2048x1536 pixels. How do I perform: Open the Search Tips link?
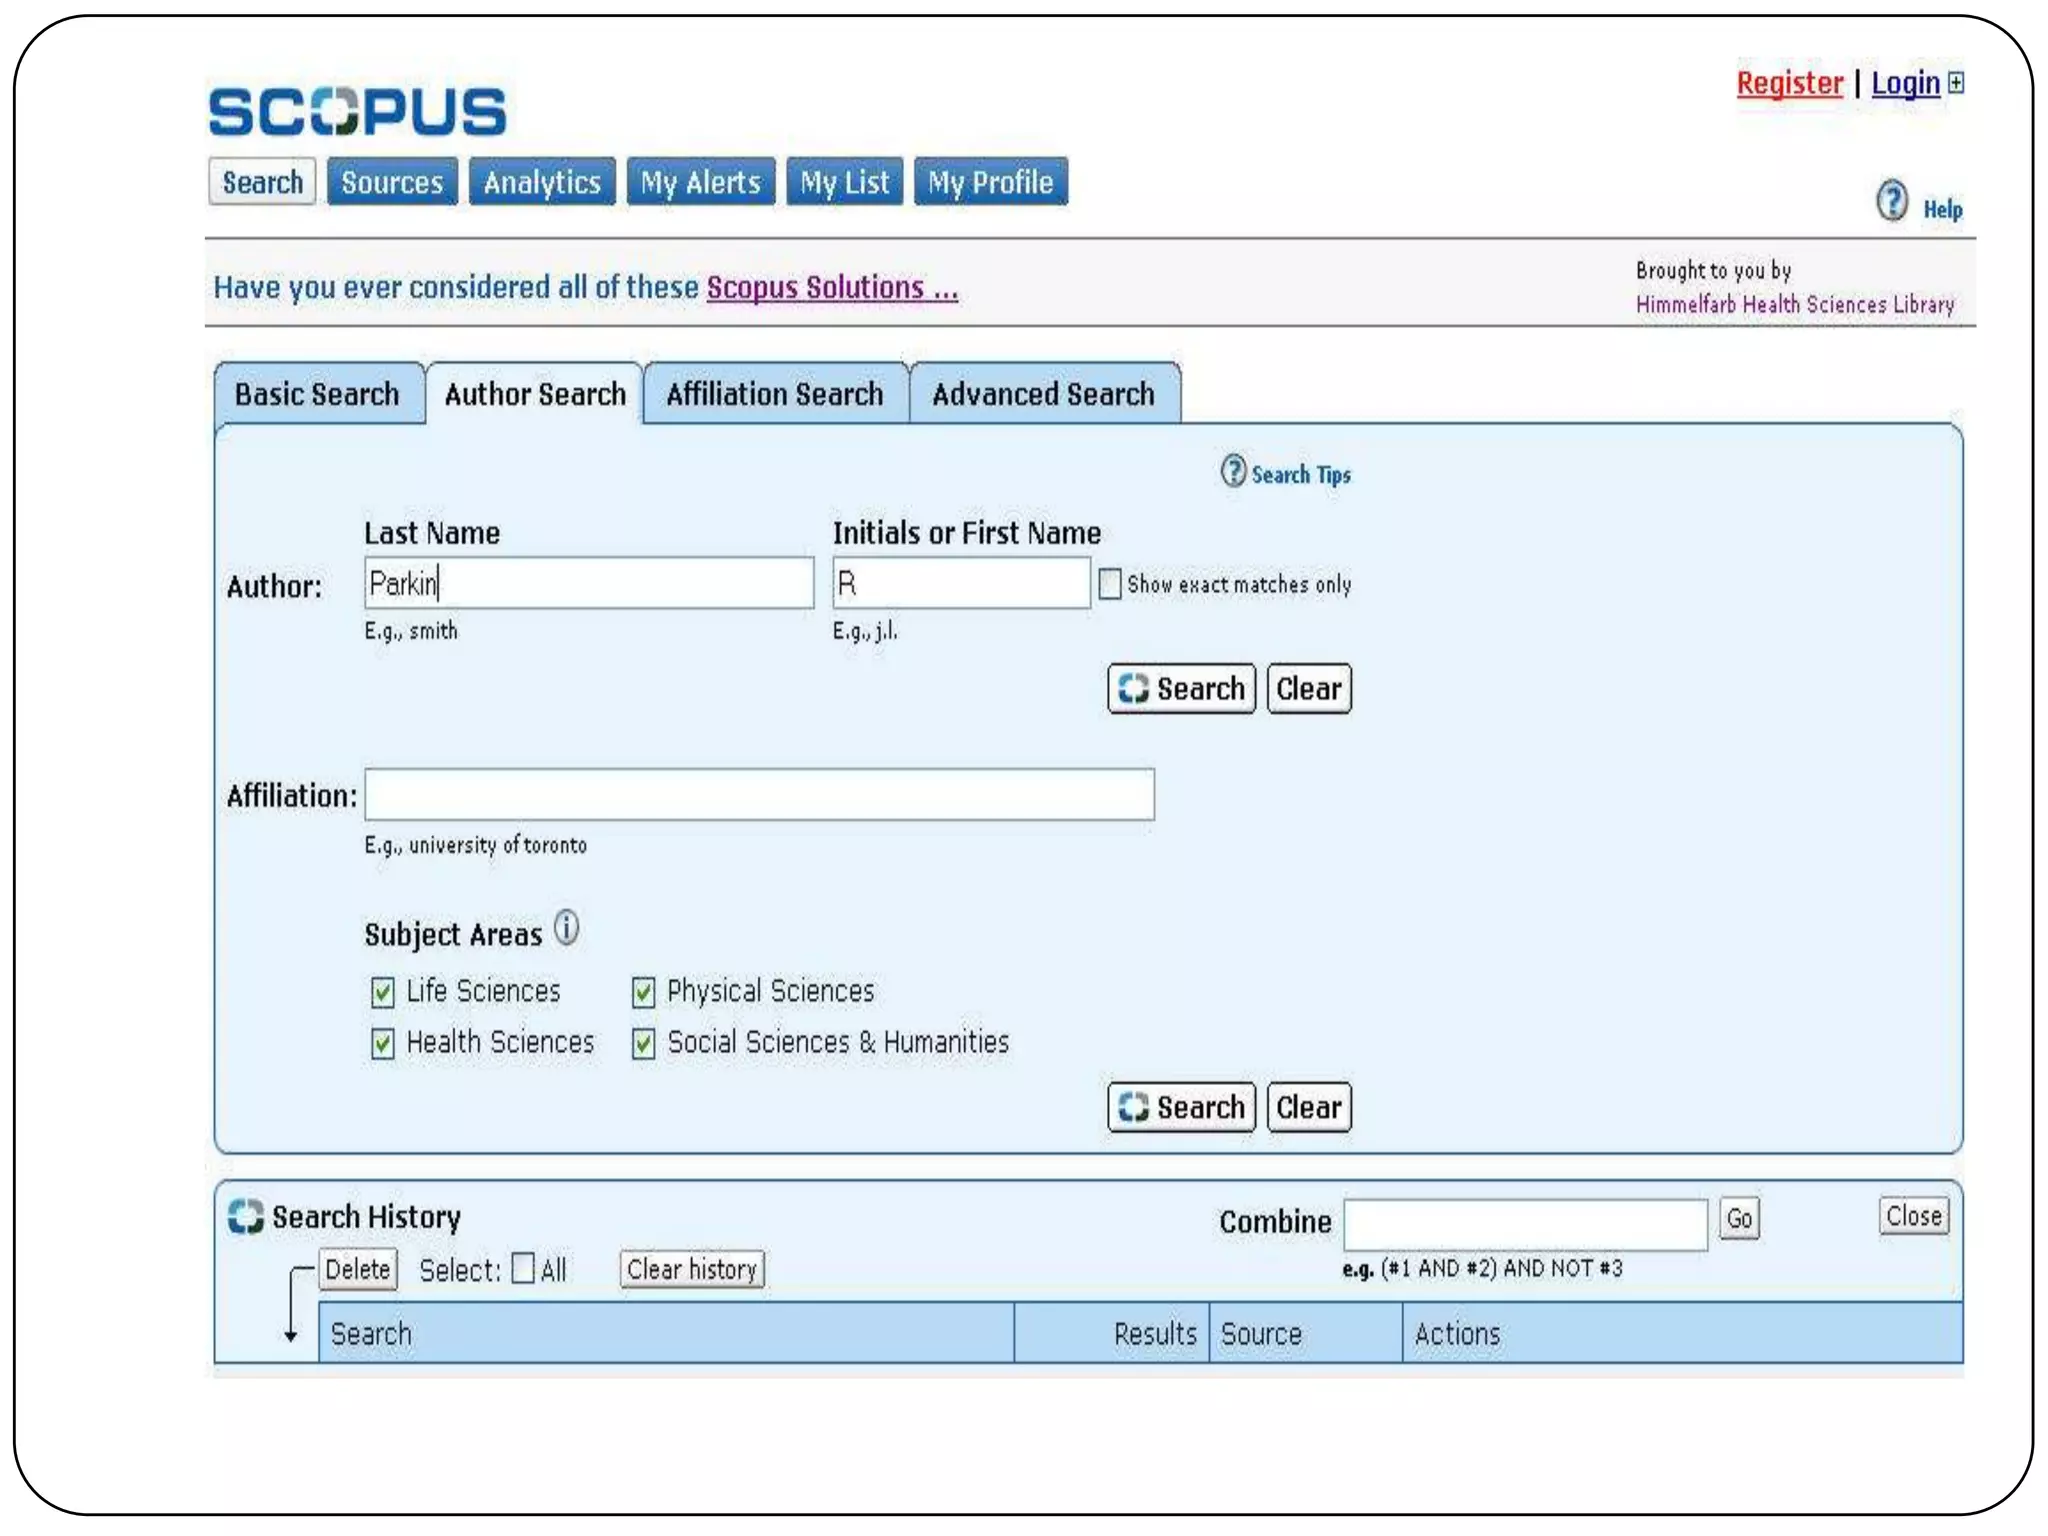1301,474
